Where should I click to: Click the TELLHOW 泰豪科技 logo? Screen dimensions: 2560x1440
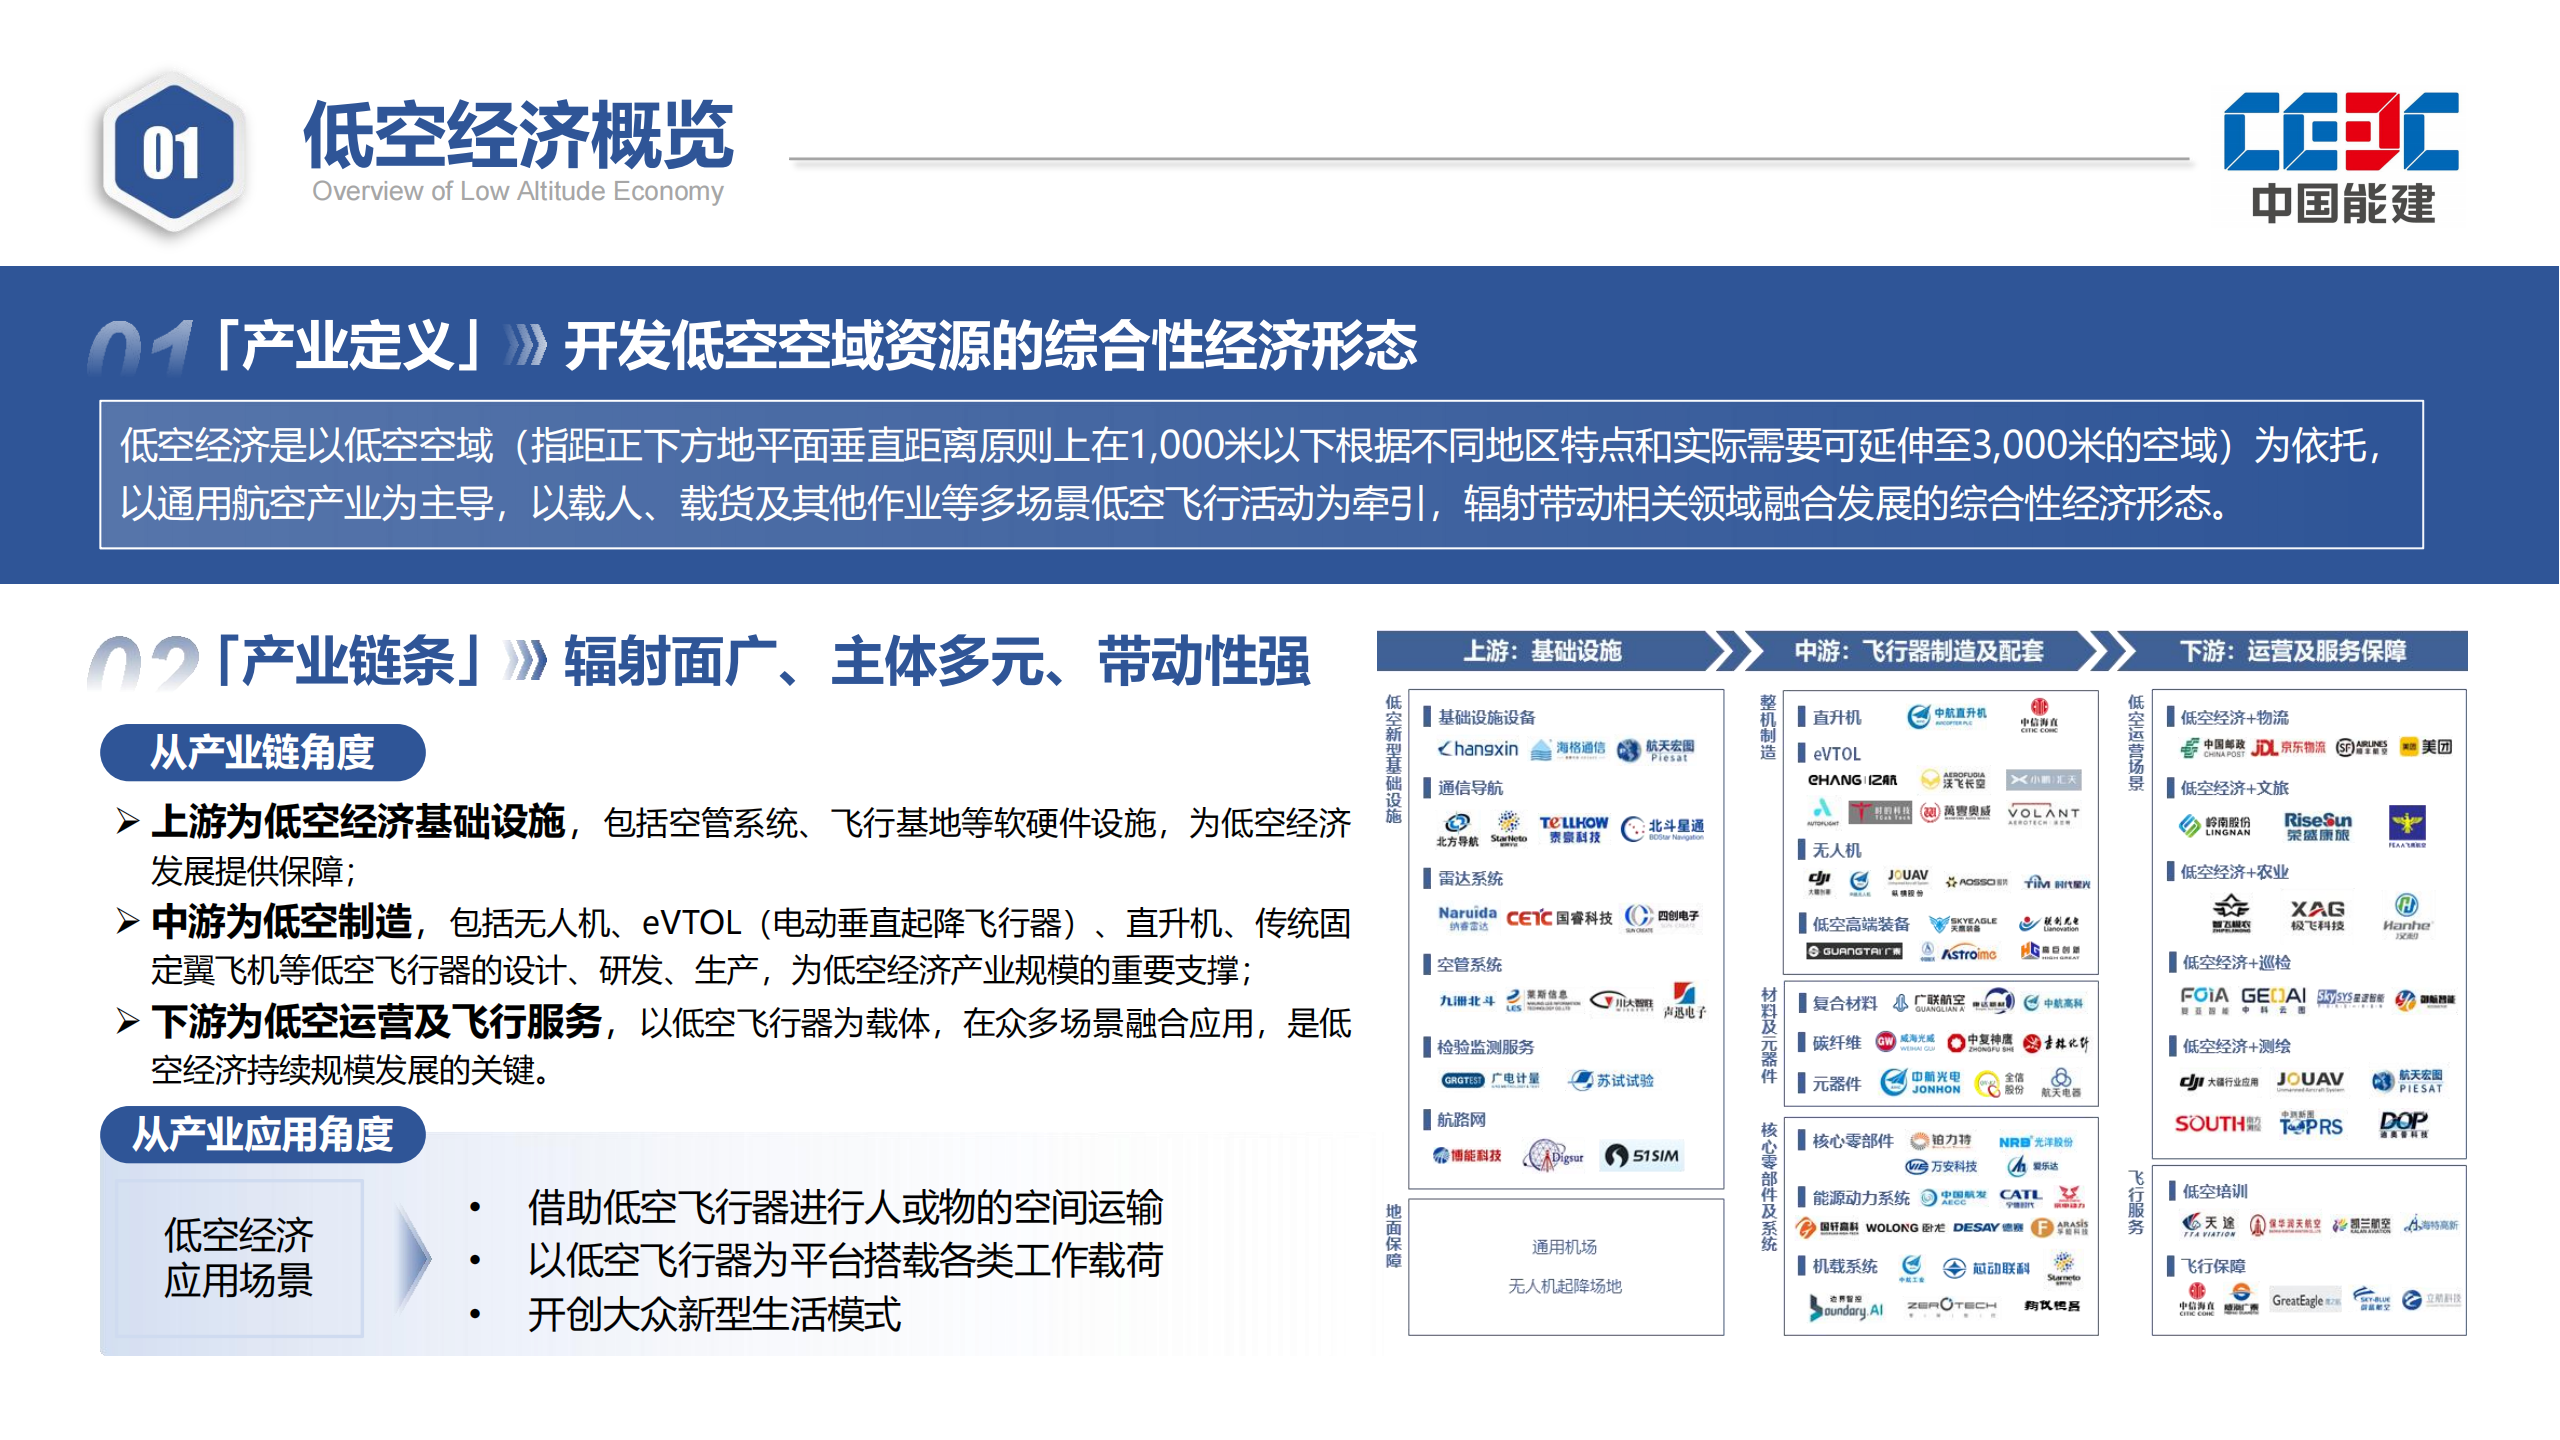click(x=1573, y=828)
